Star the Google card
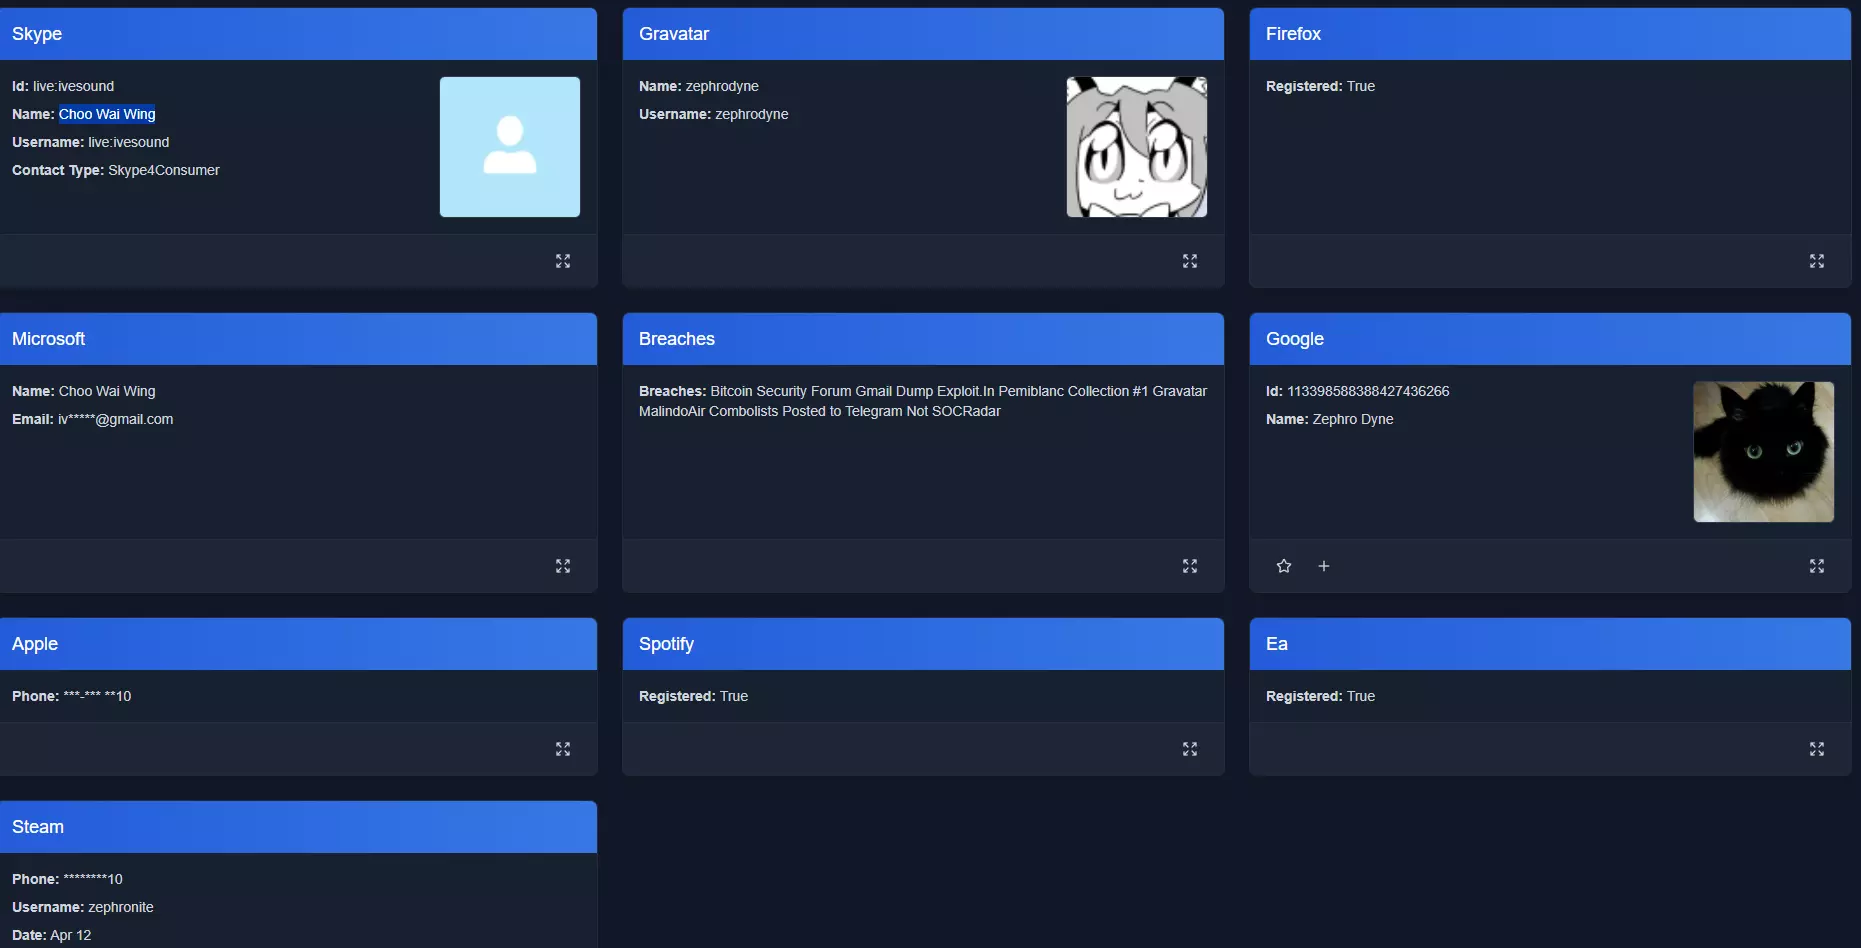The width and height of the screenshot is (1861, 948). click(x=1284, y=566)
